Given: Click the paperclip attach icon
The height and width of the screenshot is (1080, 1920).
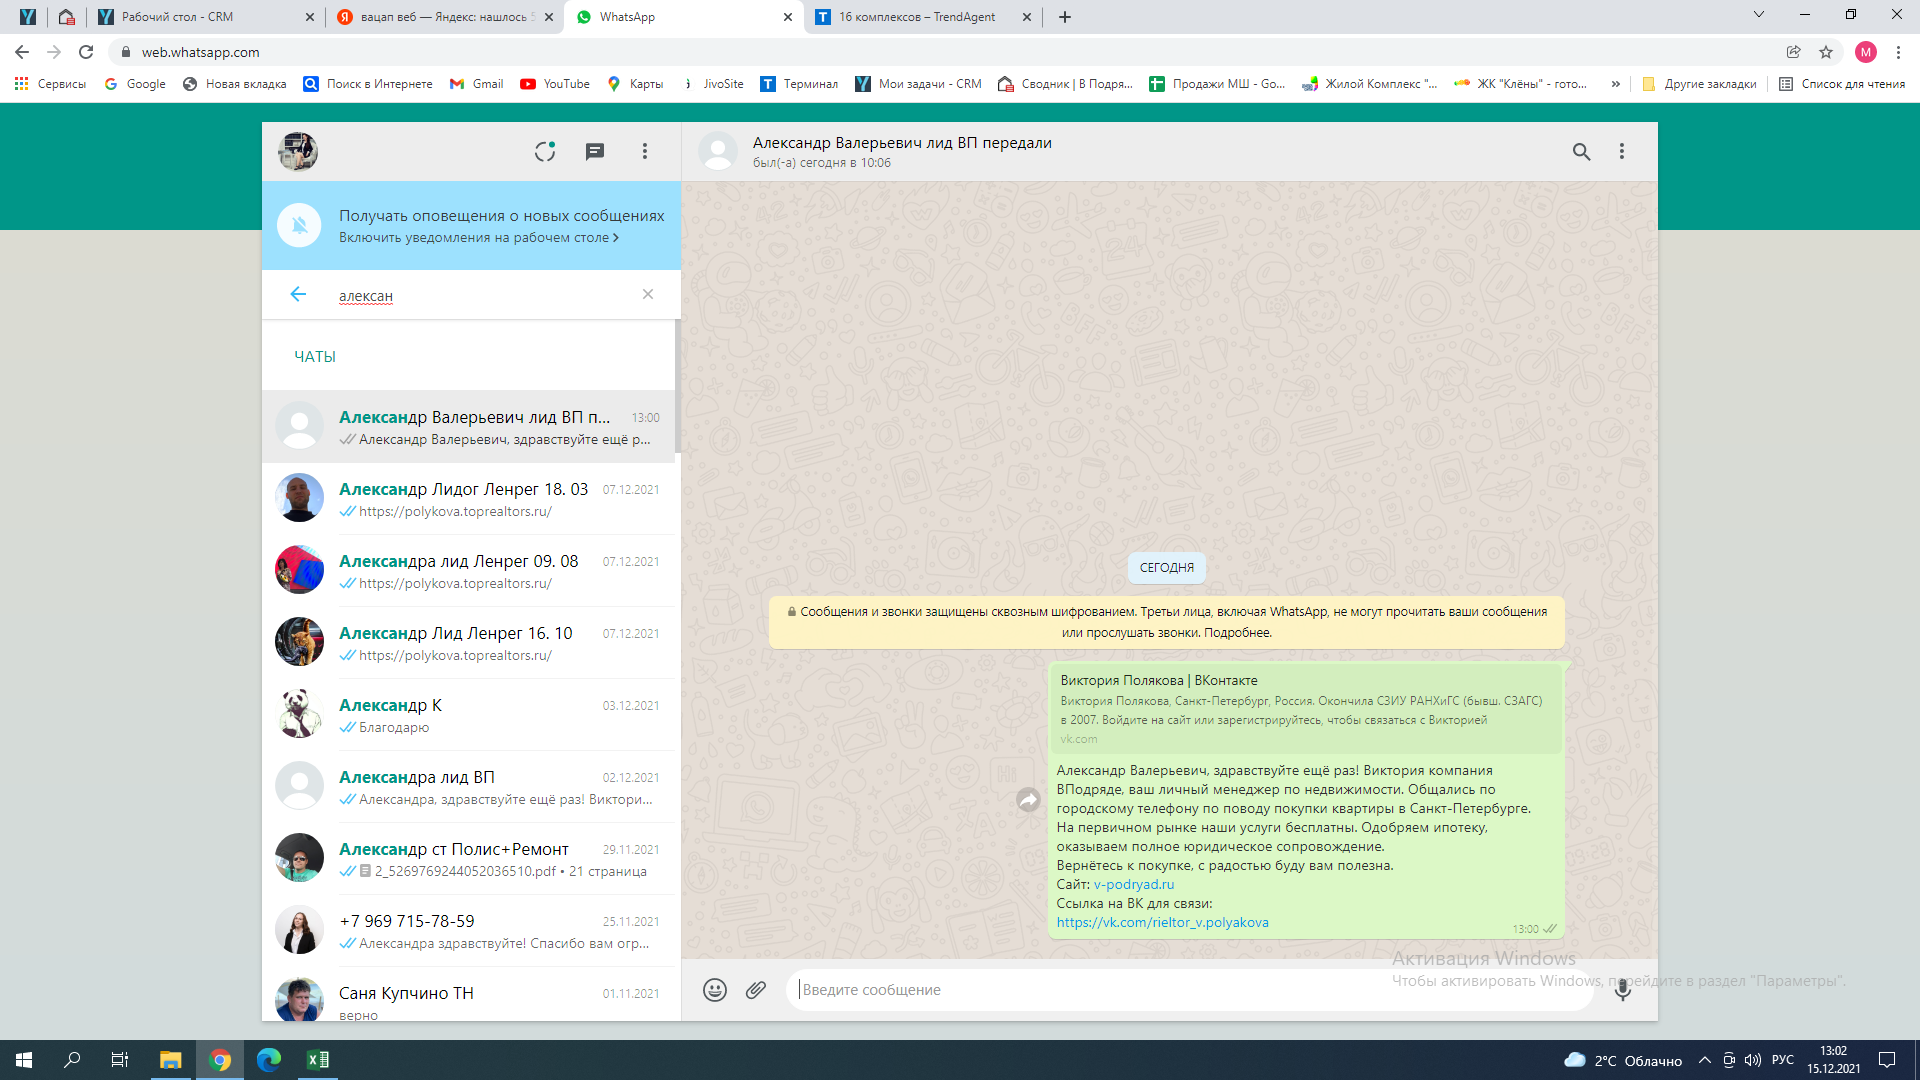Looking at the screenshot, I should [x=756, y=990].
